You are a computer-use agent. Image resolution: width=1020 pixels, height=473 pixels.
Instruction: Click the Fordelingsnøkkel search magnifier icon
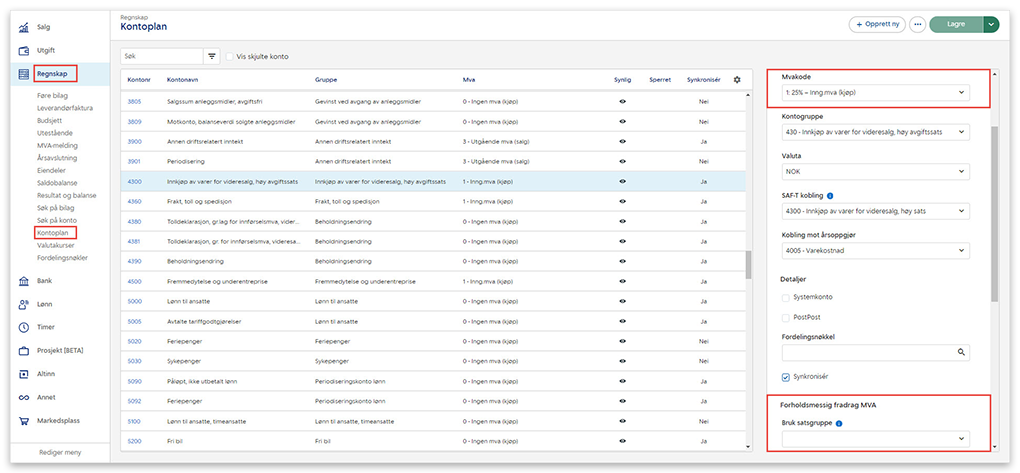point(961,352)
